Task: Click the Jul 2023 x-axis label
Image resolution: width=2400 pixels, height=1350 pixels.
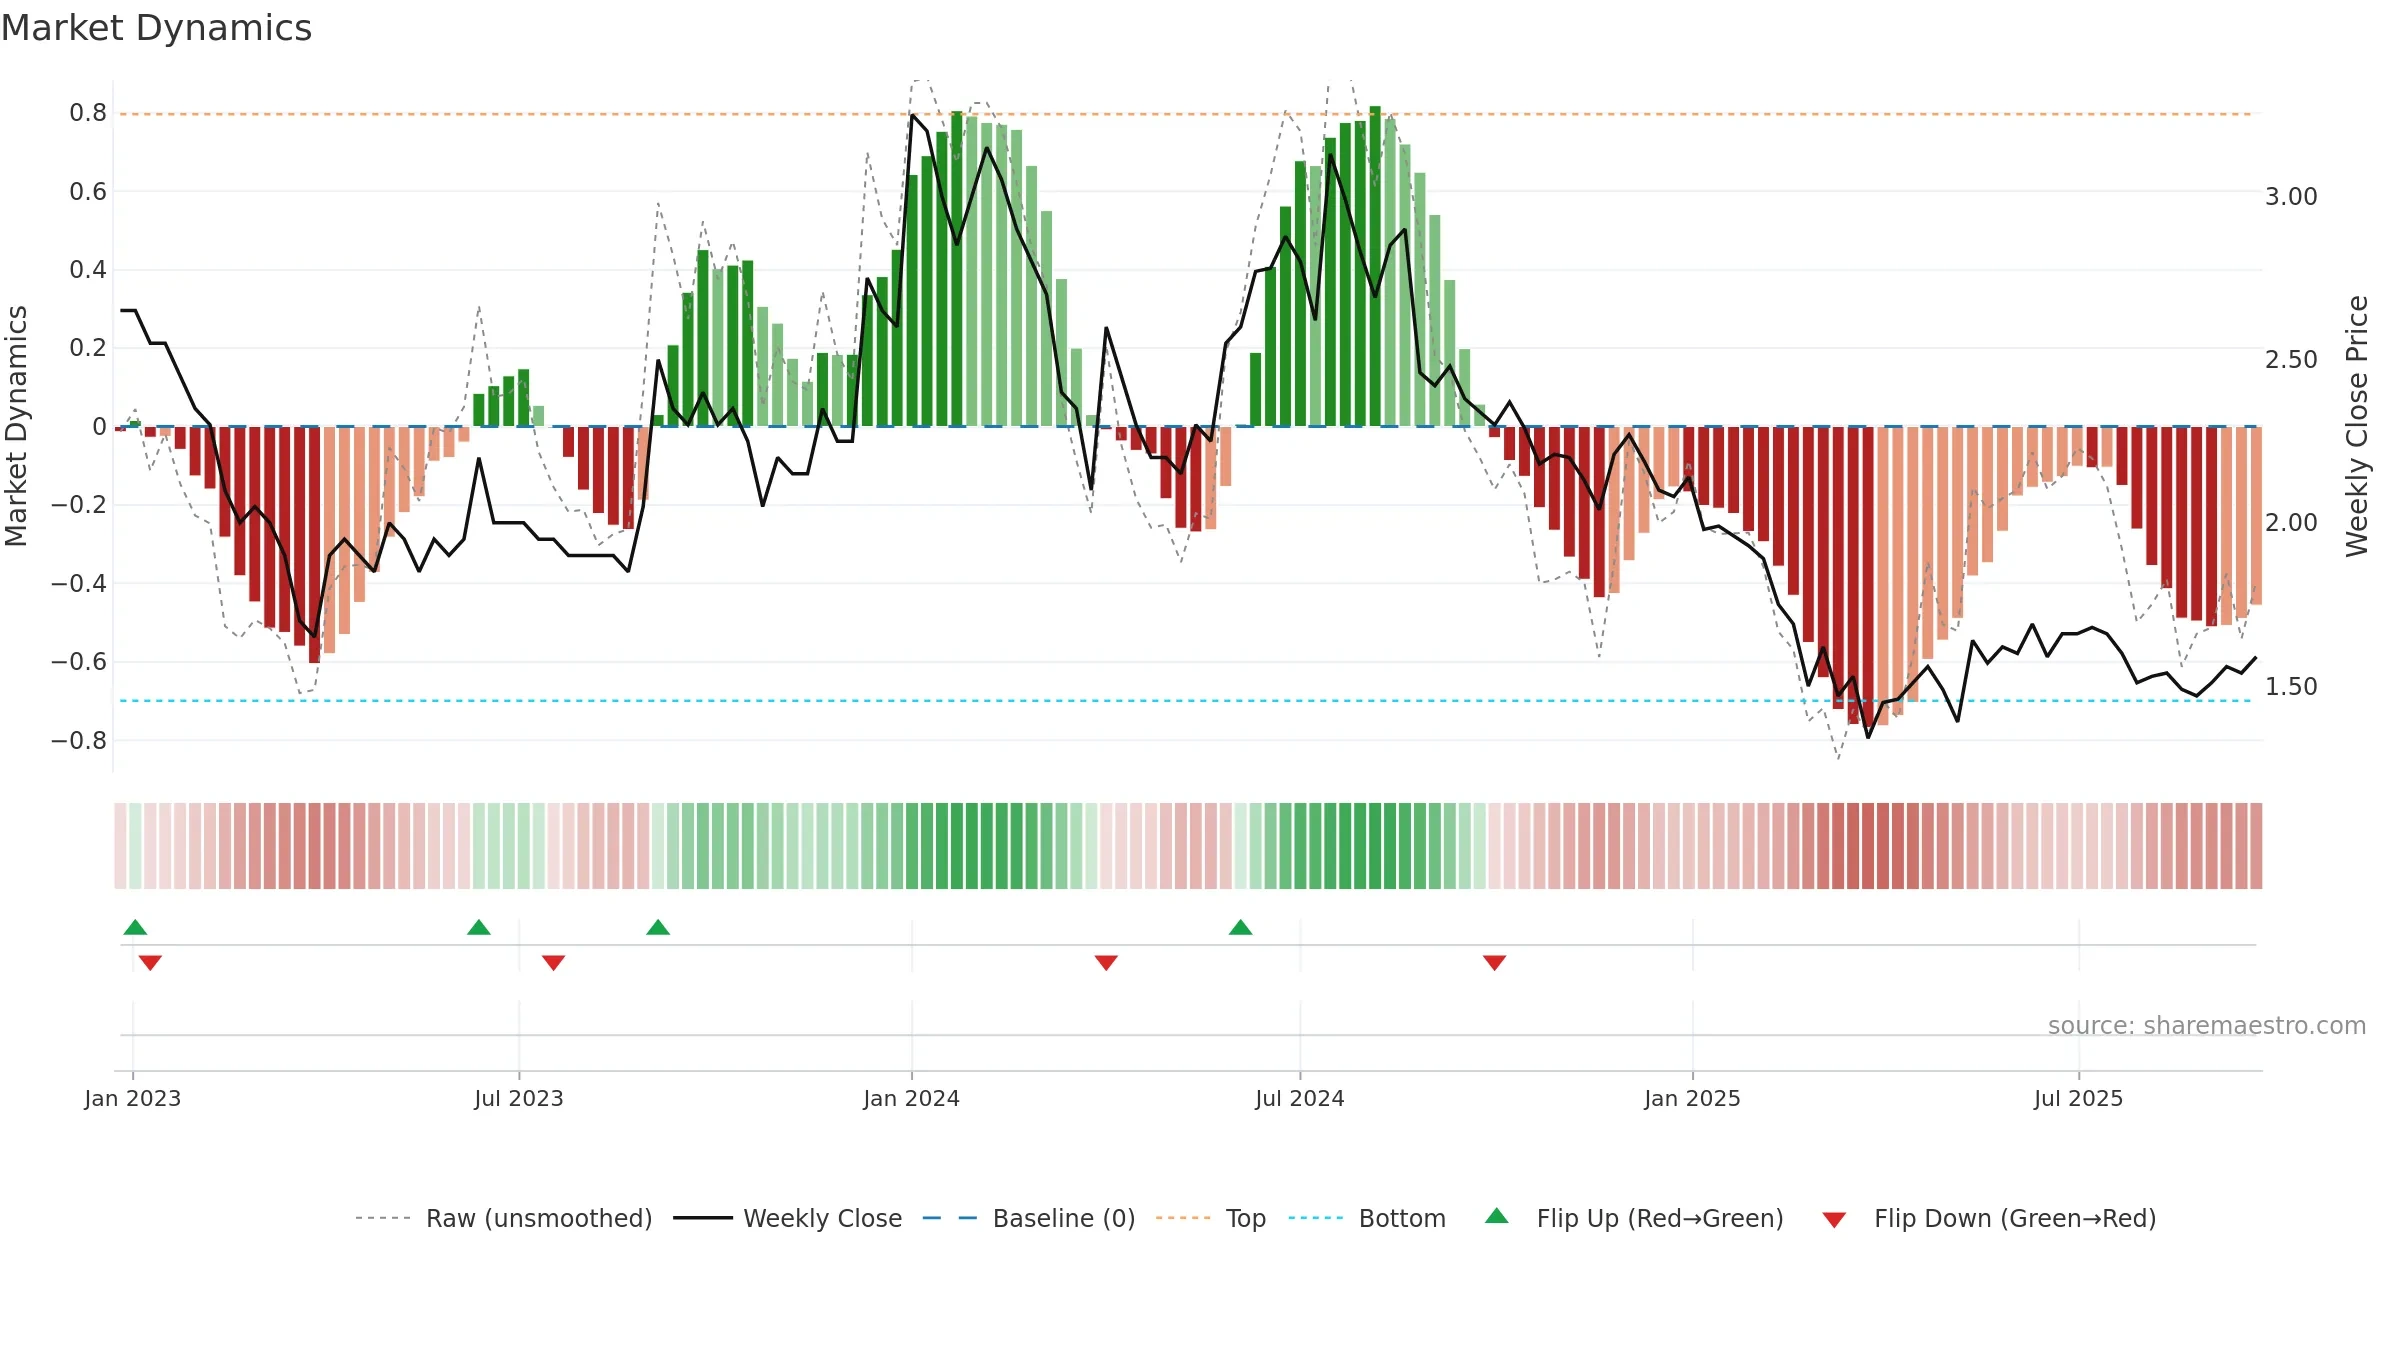Action: tap(519, 1098)
